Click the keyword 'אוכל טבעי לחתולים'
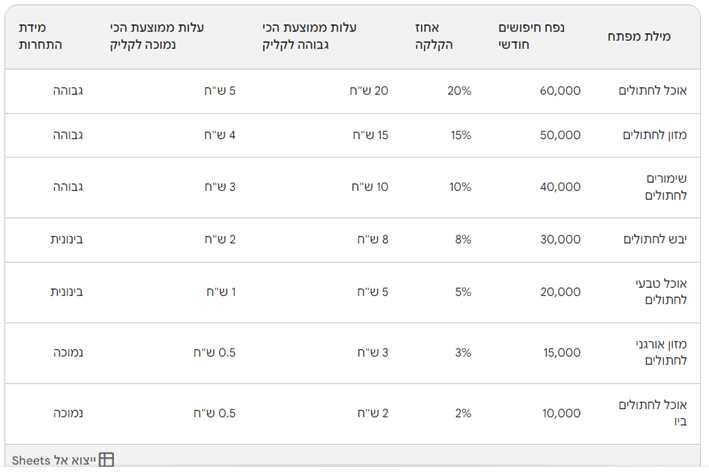Image resolution: width=709 pixels, height=472 pixels. [661, 292]
